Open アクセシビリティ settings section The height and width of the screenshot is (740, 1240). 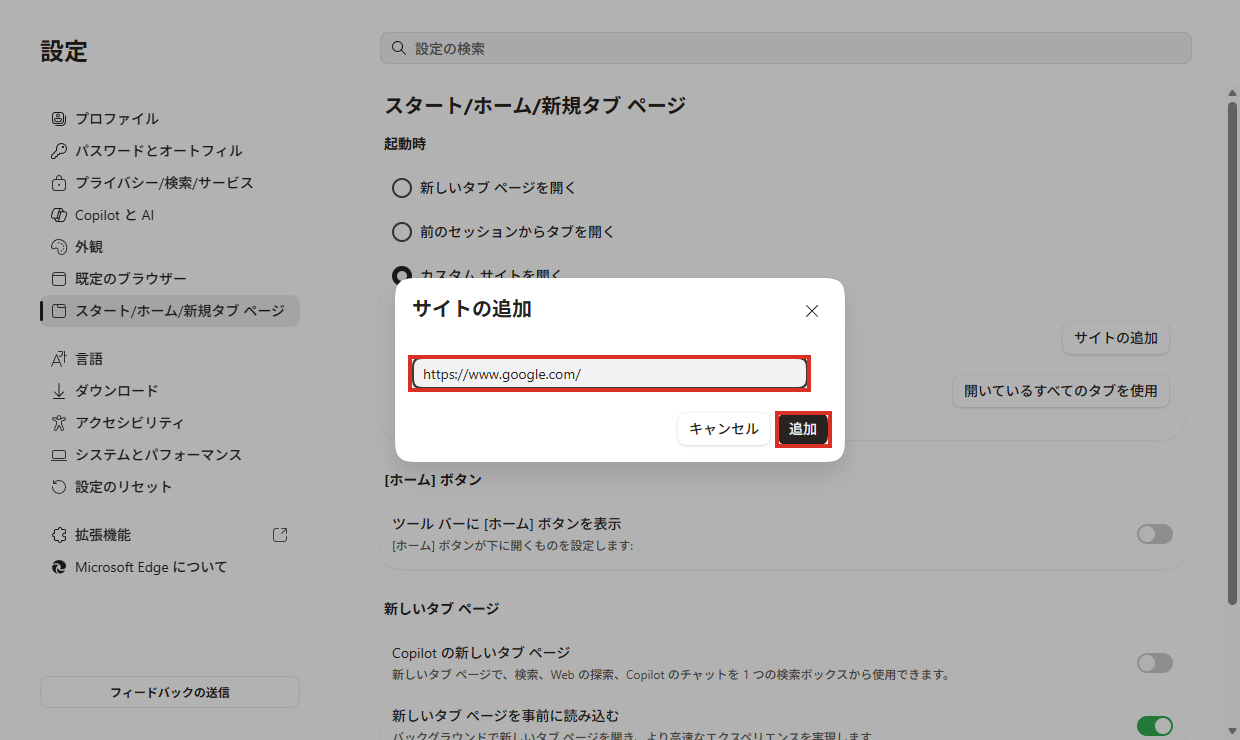pos(170,422)
